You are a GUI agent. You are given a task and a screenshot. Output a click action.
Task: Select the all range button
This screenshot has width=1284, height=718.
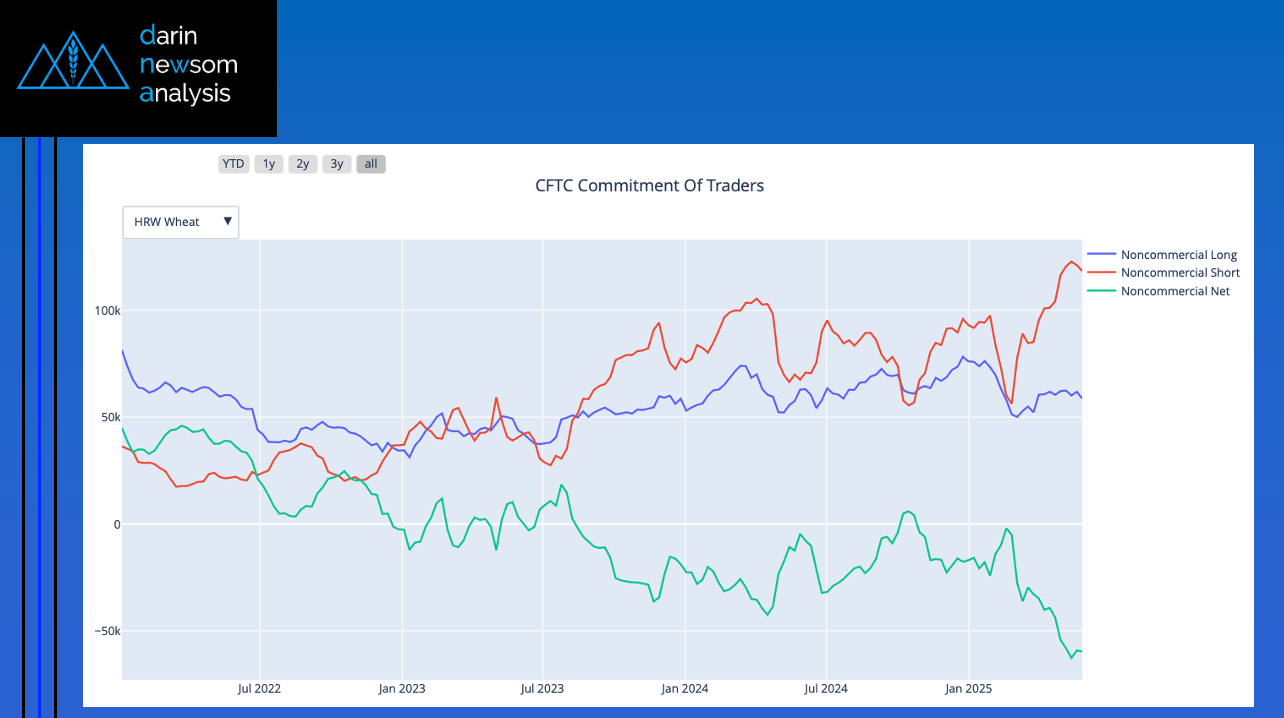371,164
